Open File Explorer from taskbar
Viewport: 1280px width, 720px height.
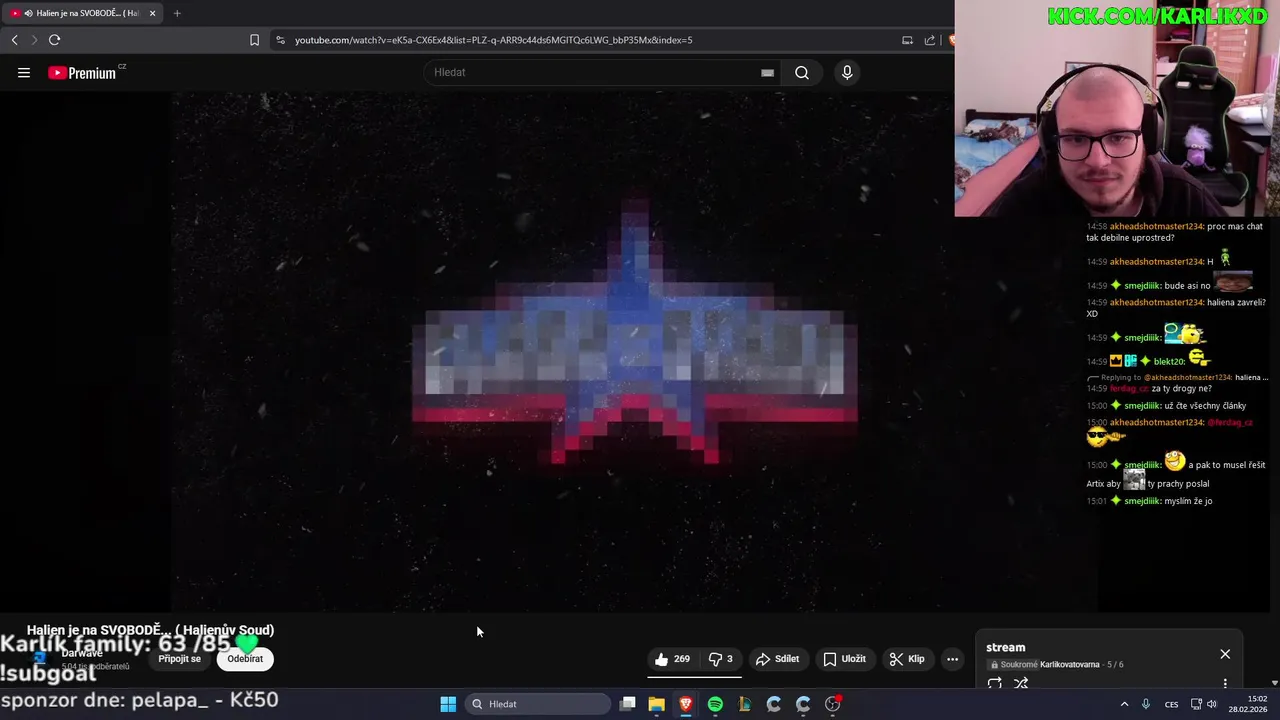656,704
